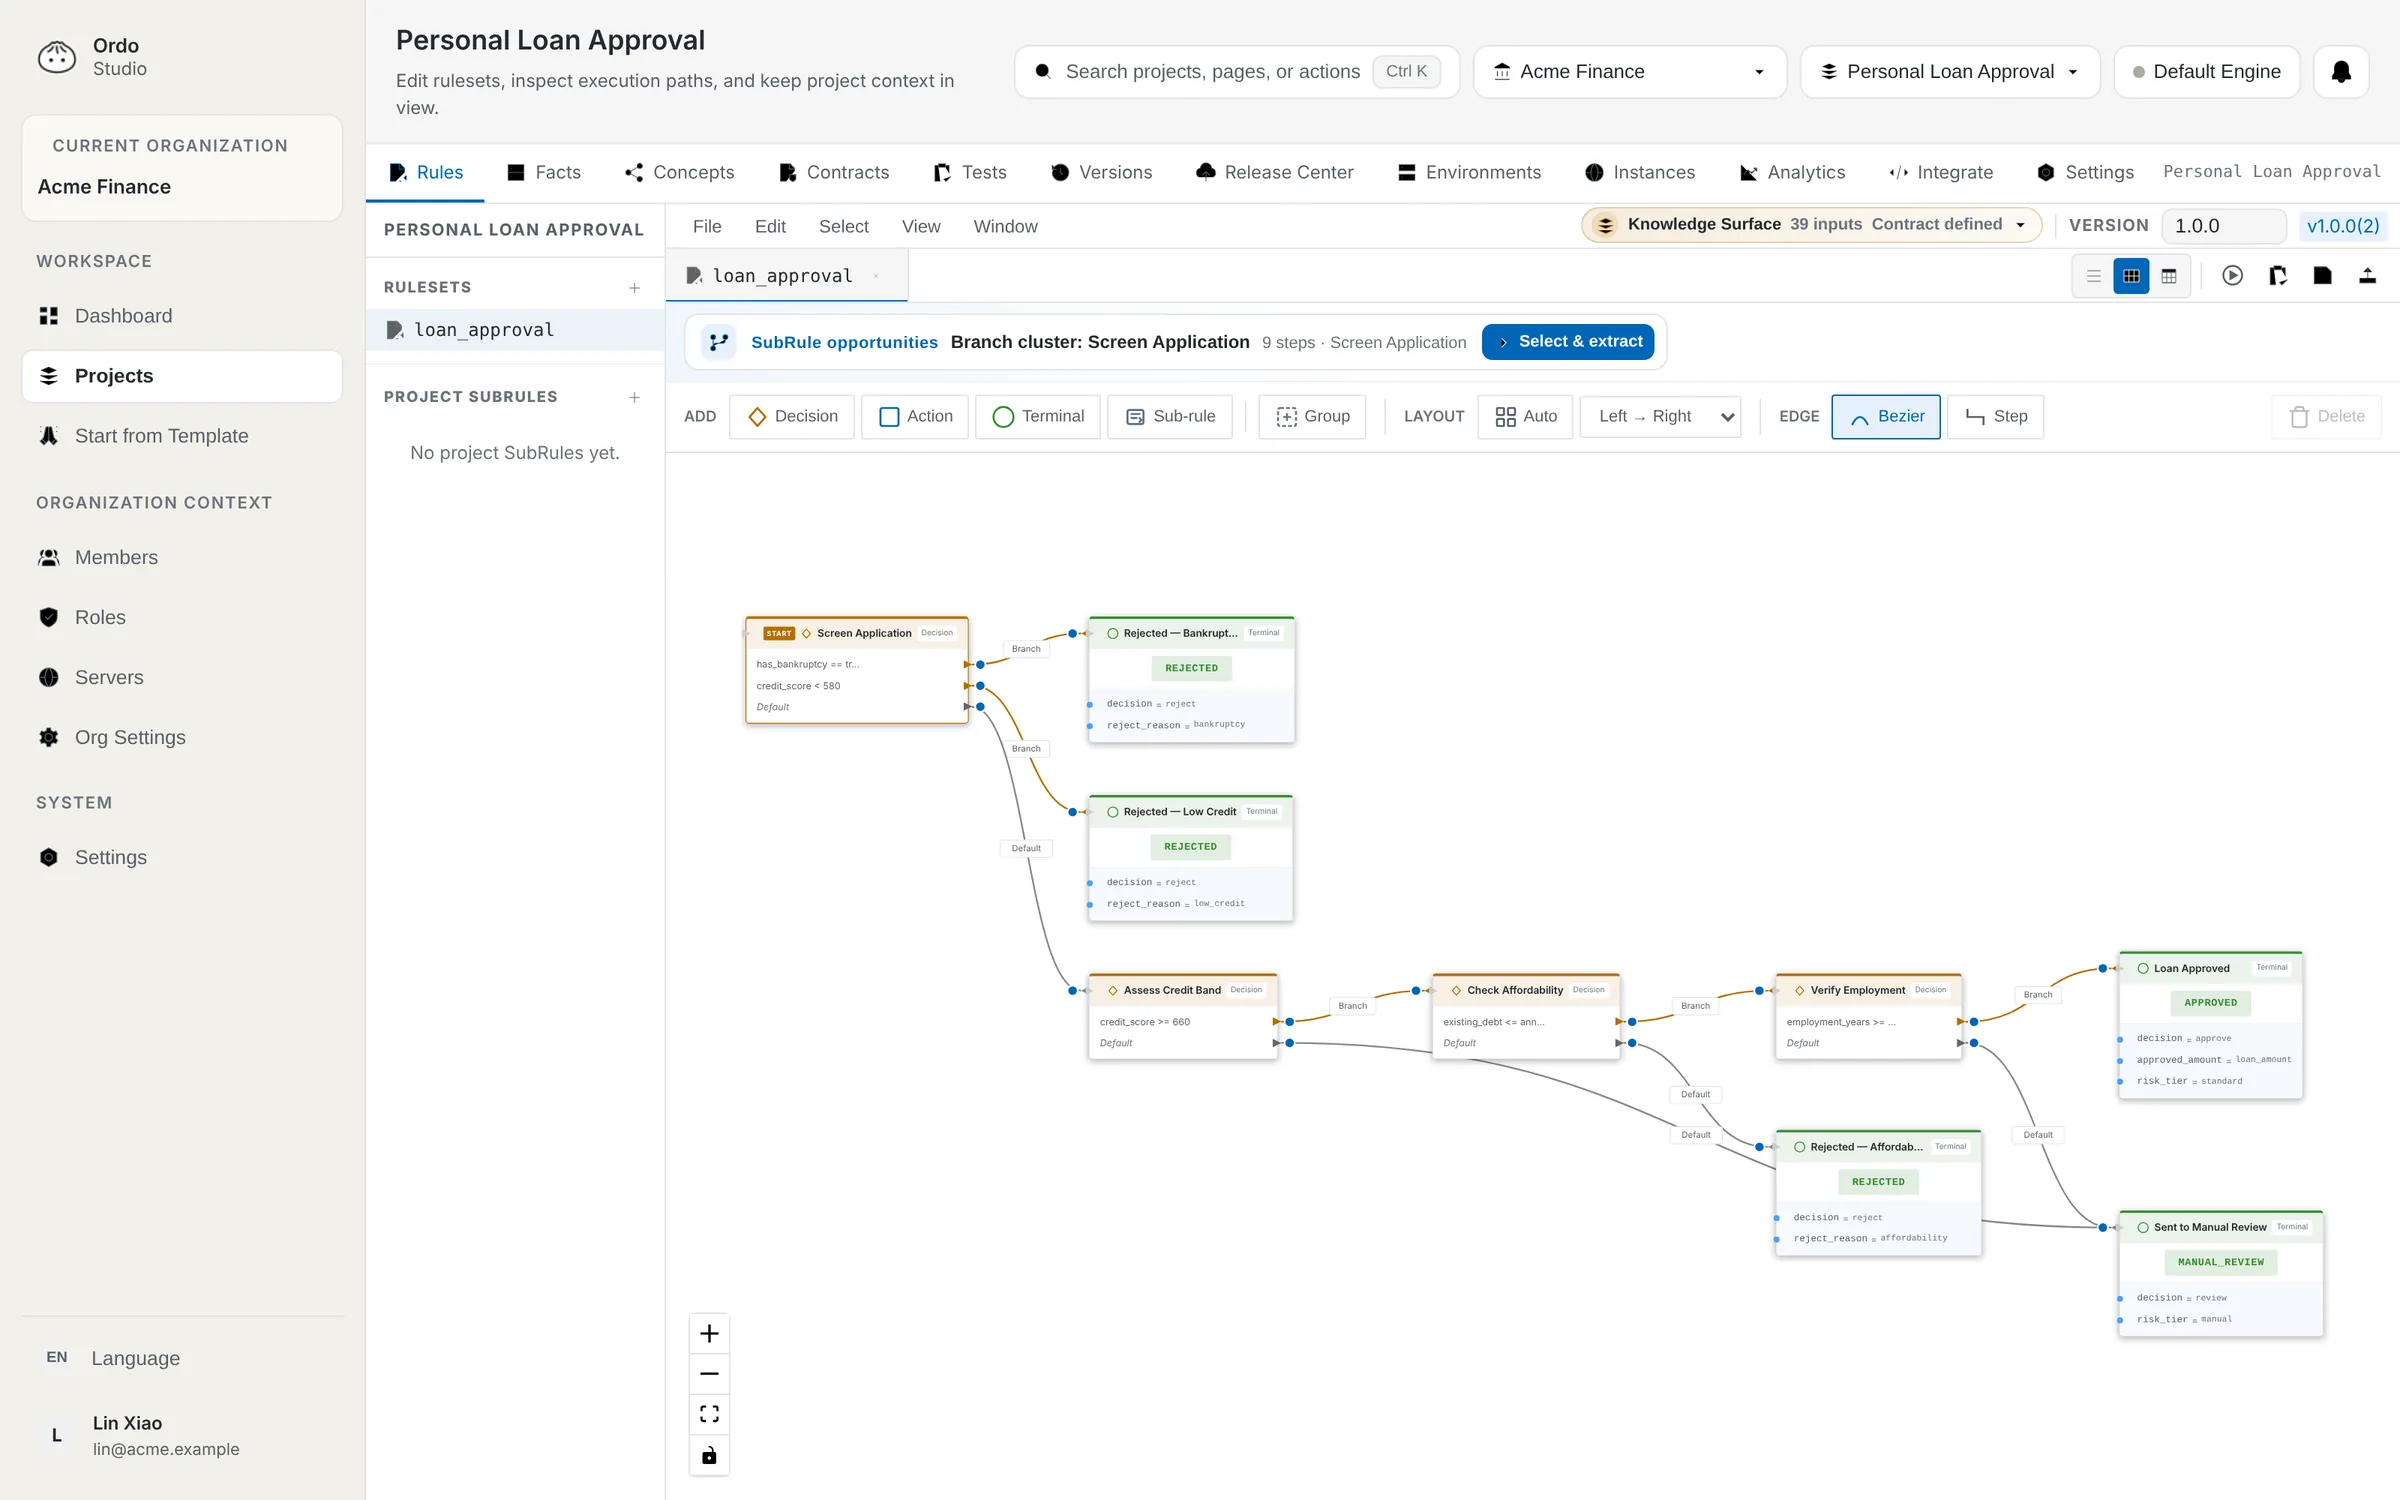Open the File menu
The height and width of the screenshot is (1500, 2400).
click(707, 227)
